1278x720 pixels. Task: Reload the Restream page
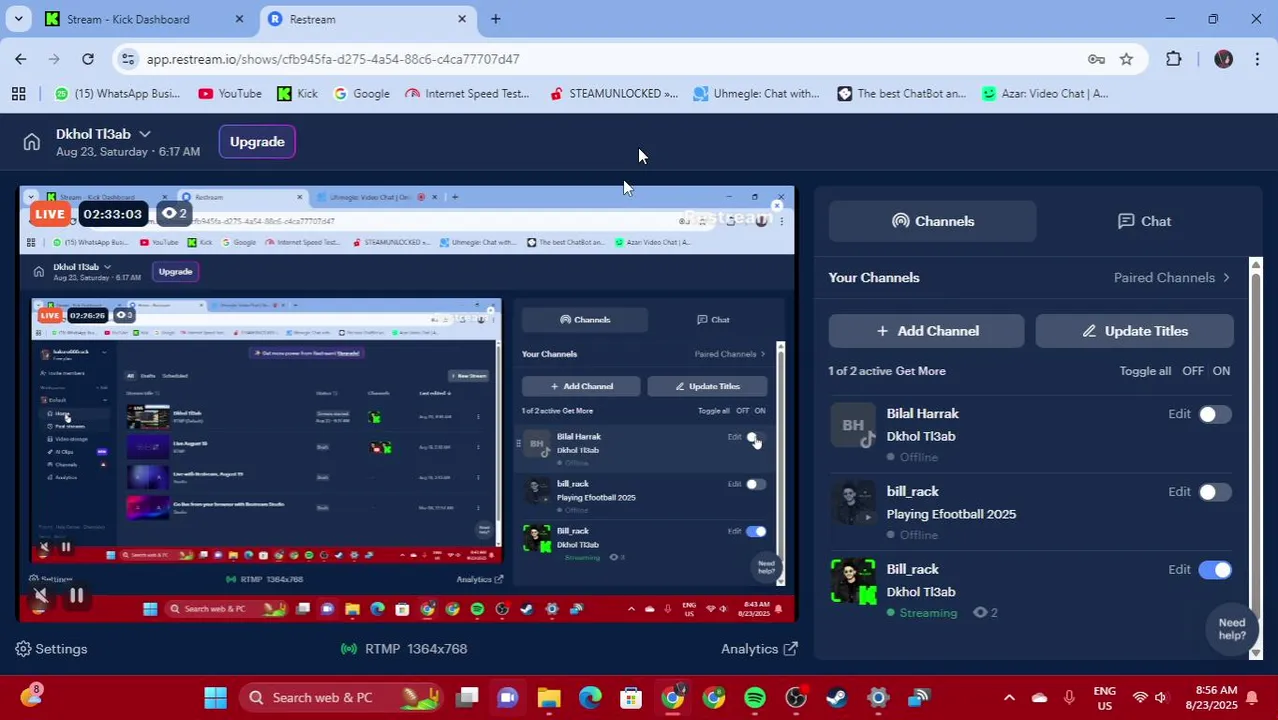click(x=88, y=59)
